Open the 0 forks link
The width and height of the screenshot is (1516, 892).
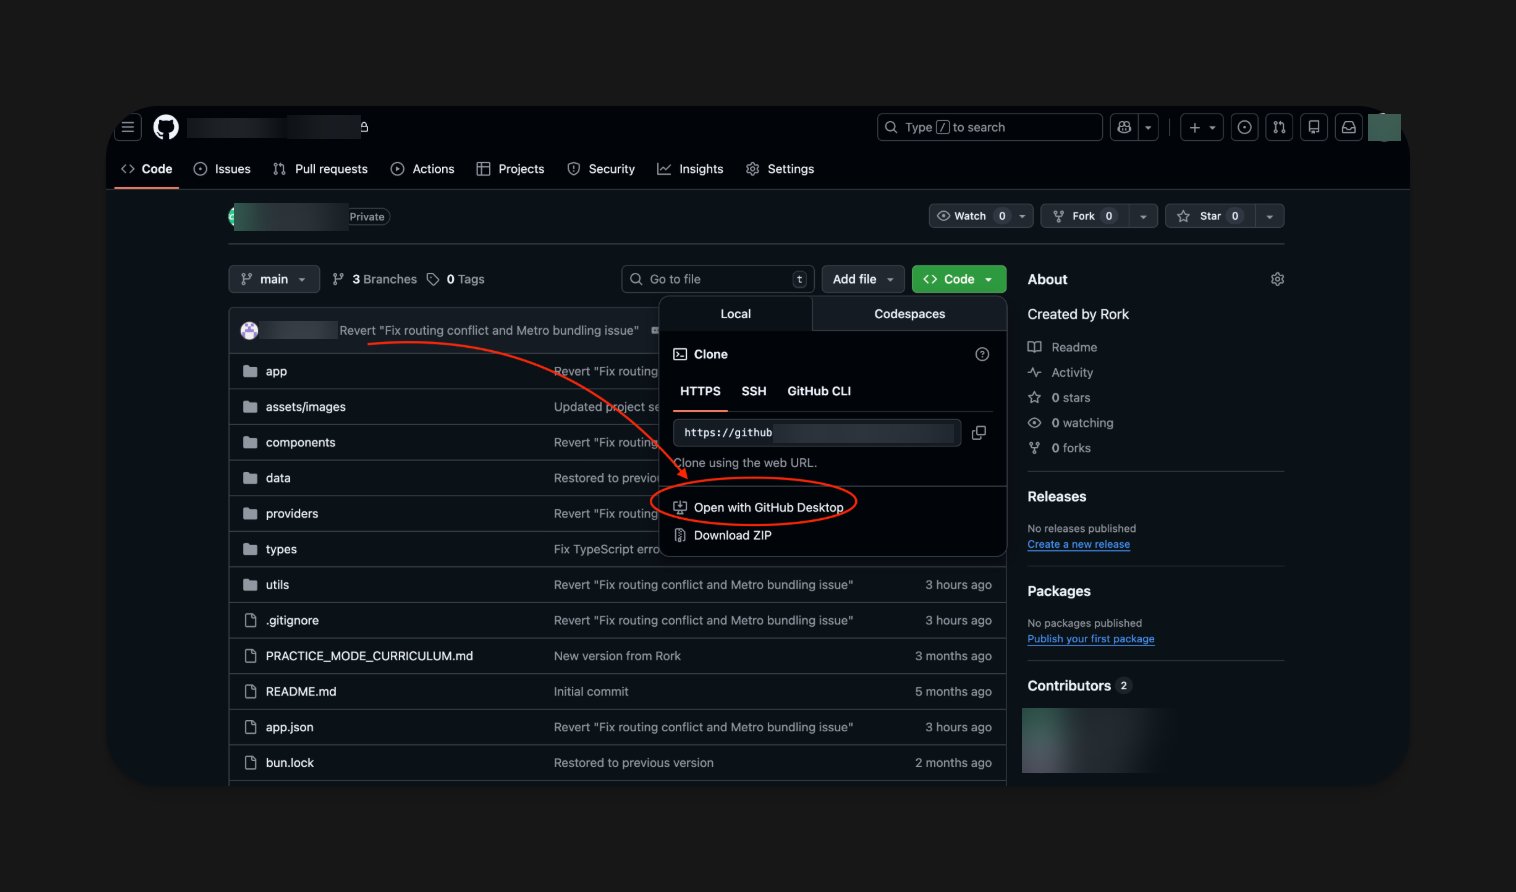click(x=1059, y=448)
